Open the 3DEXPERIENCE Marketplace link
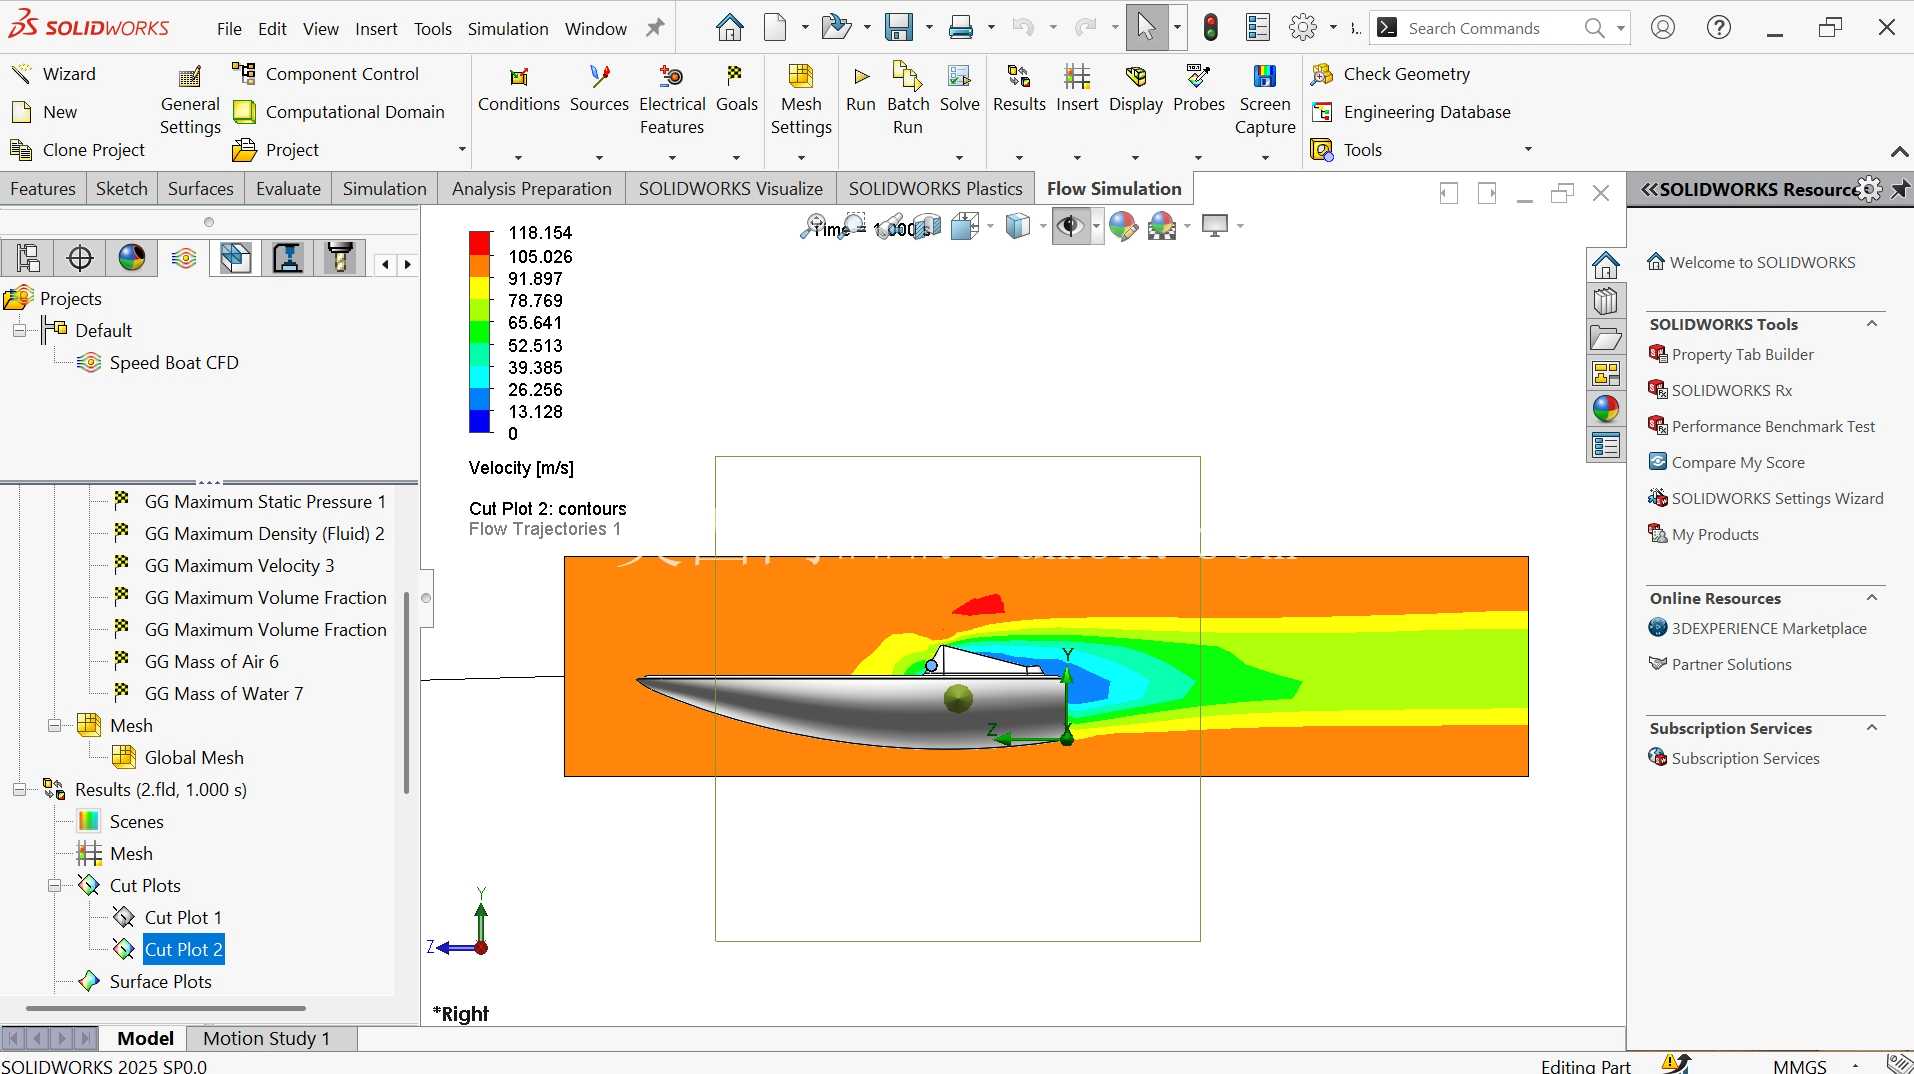Screen dimensions: 1914x1074 click(1757, 628)
